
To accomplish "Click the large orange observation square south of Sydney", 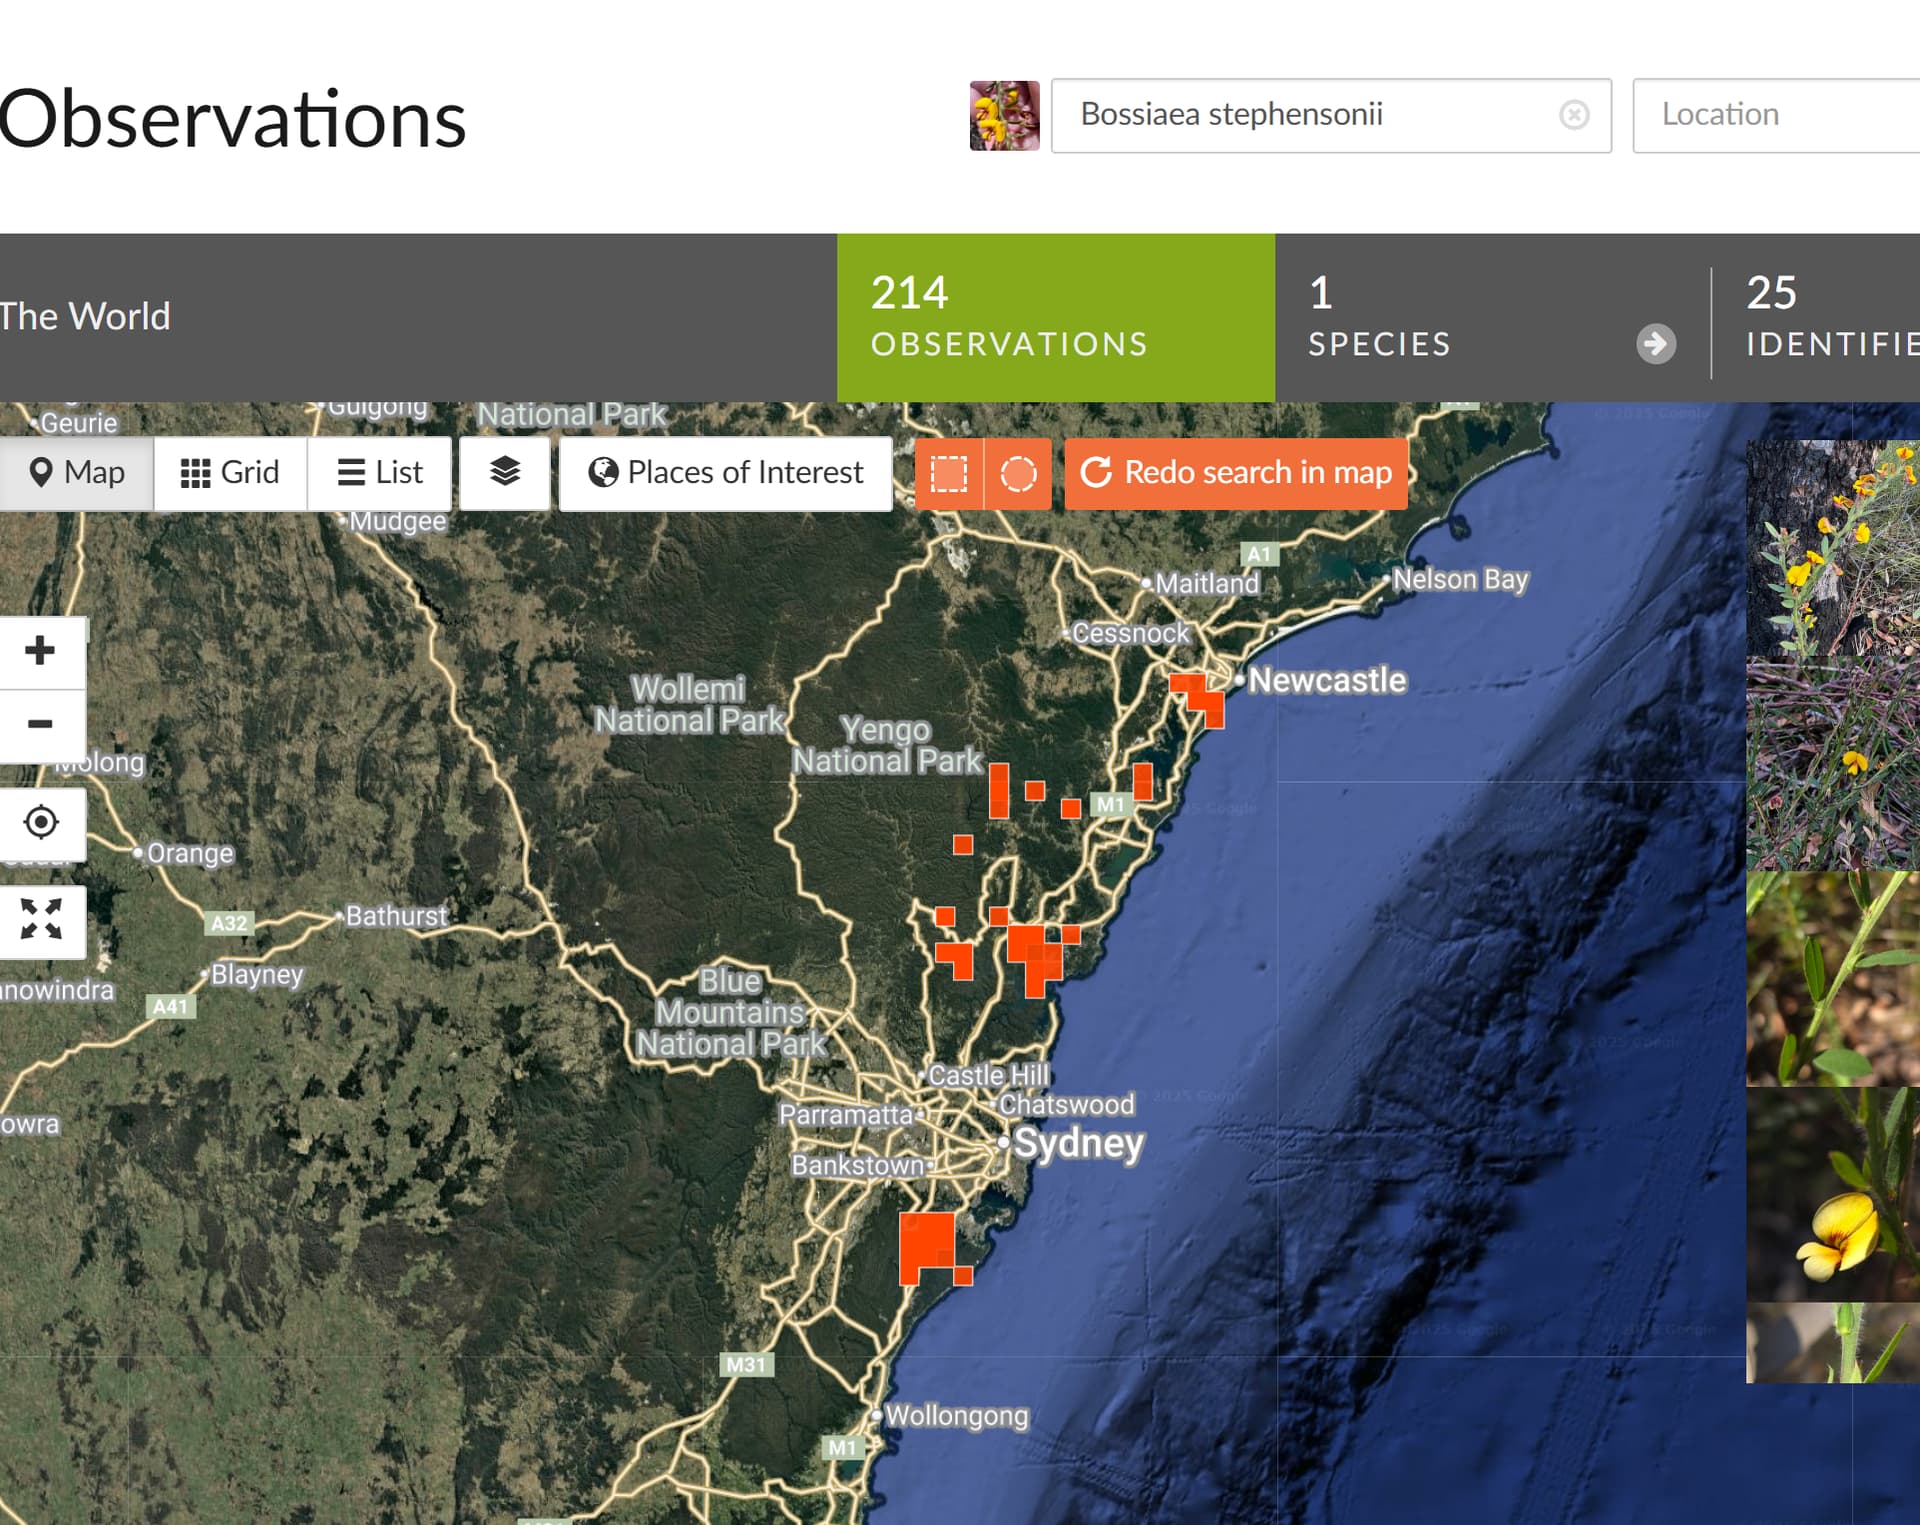I will (927, 1240).
